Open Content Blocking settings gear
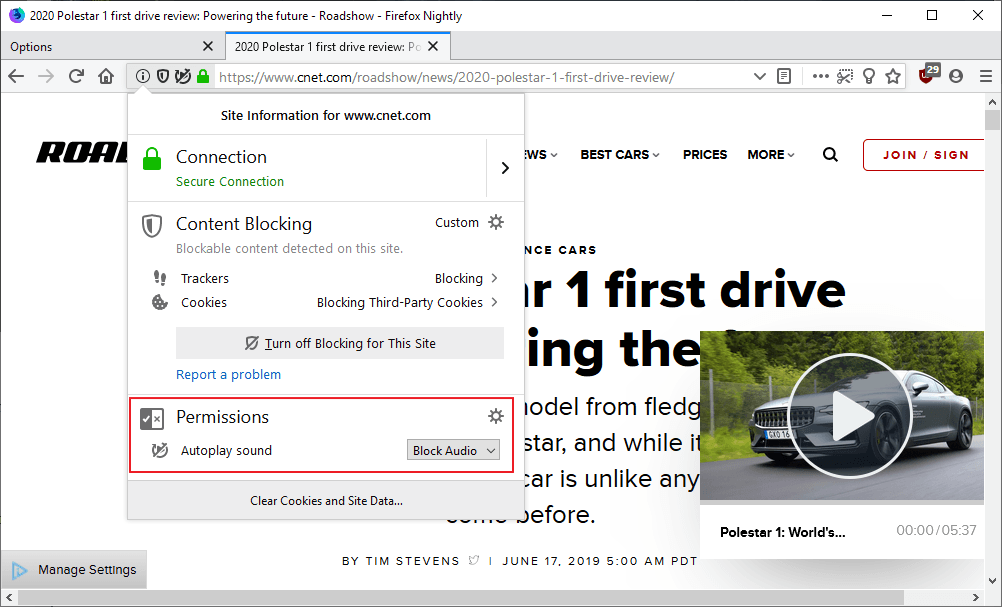 coord(496,222)
